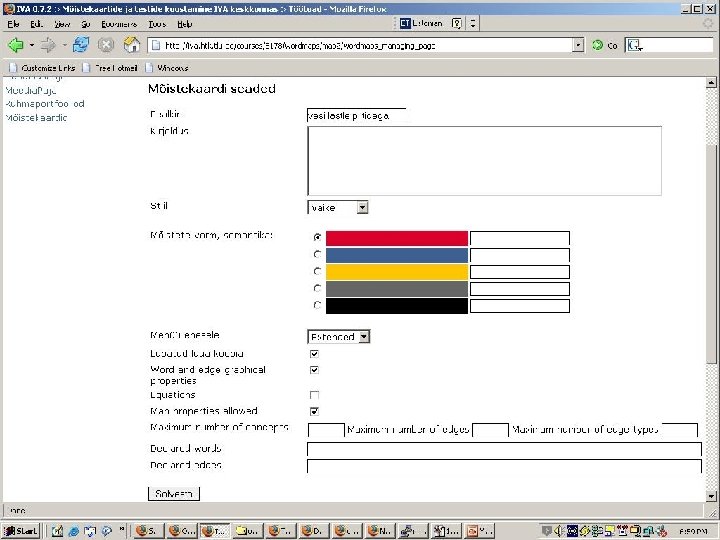Open the MapCU dropdown showing 'Extended'
This screenshot has width=720, height=540.
click(x=338, y=337)
